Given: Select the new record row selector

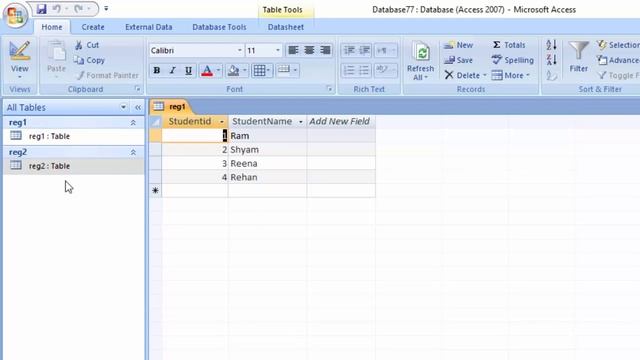Looking at the screenshot, I should click(156, 191).
